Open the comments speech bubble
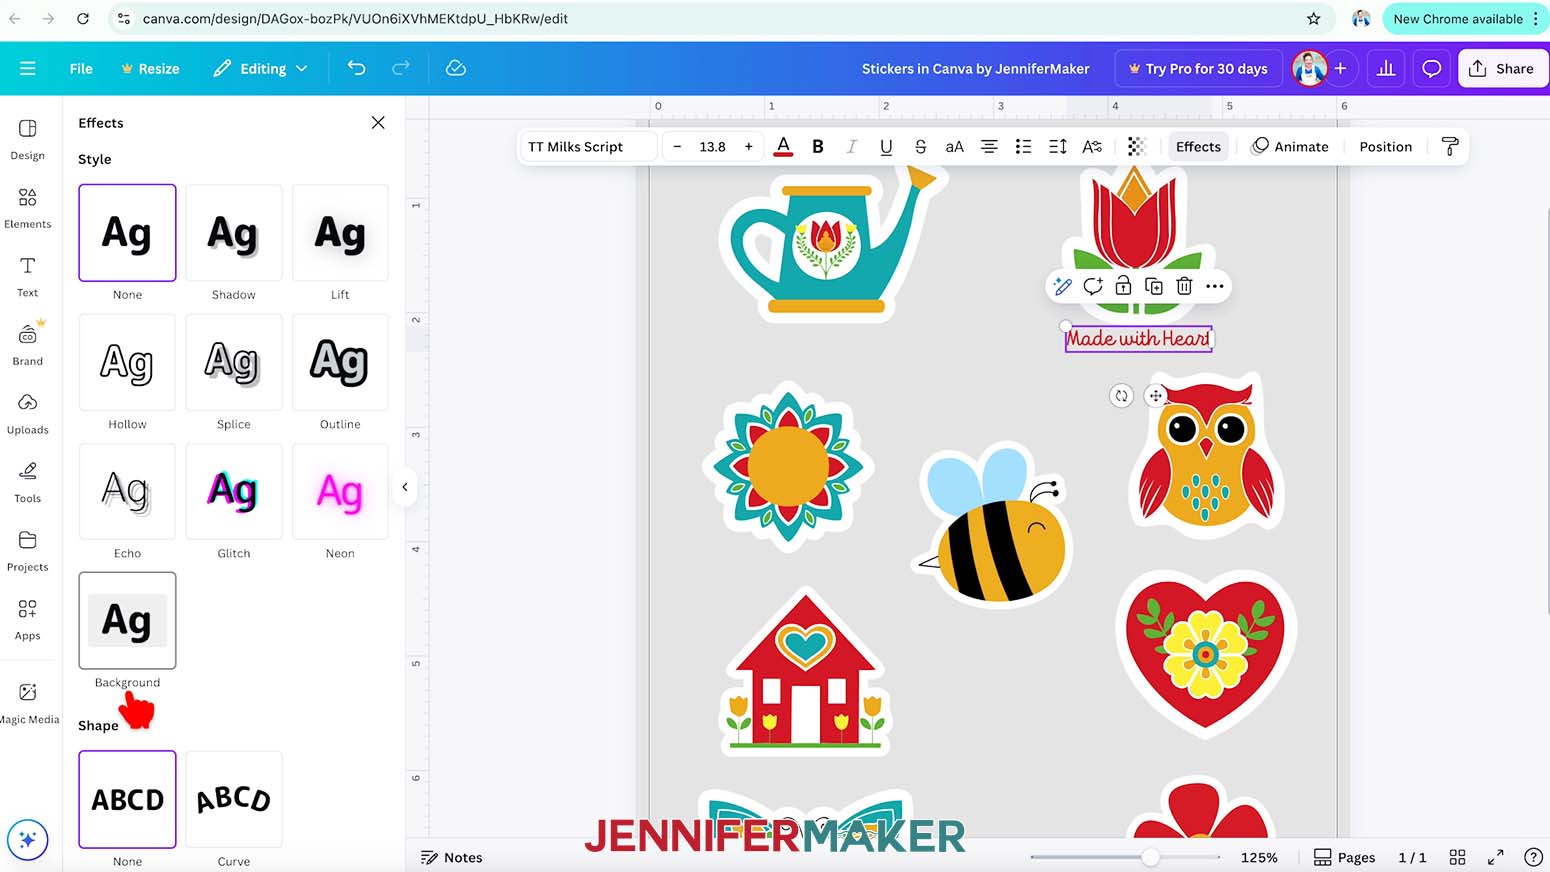 [x=1432, y=68]
